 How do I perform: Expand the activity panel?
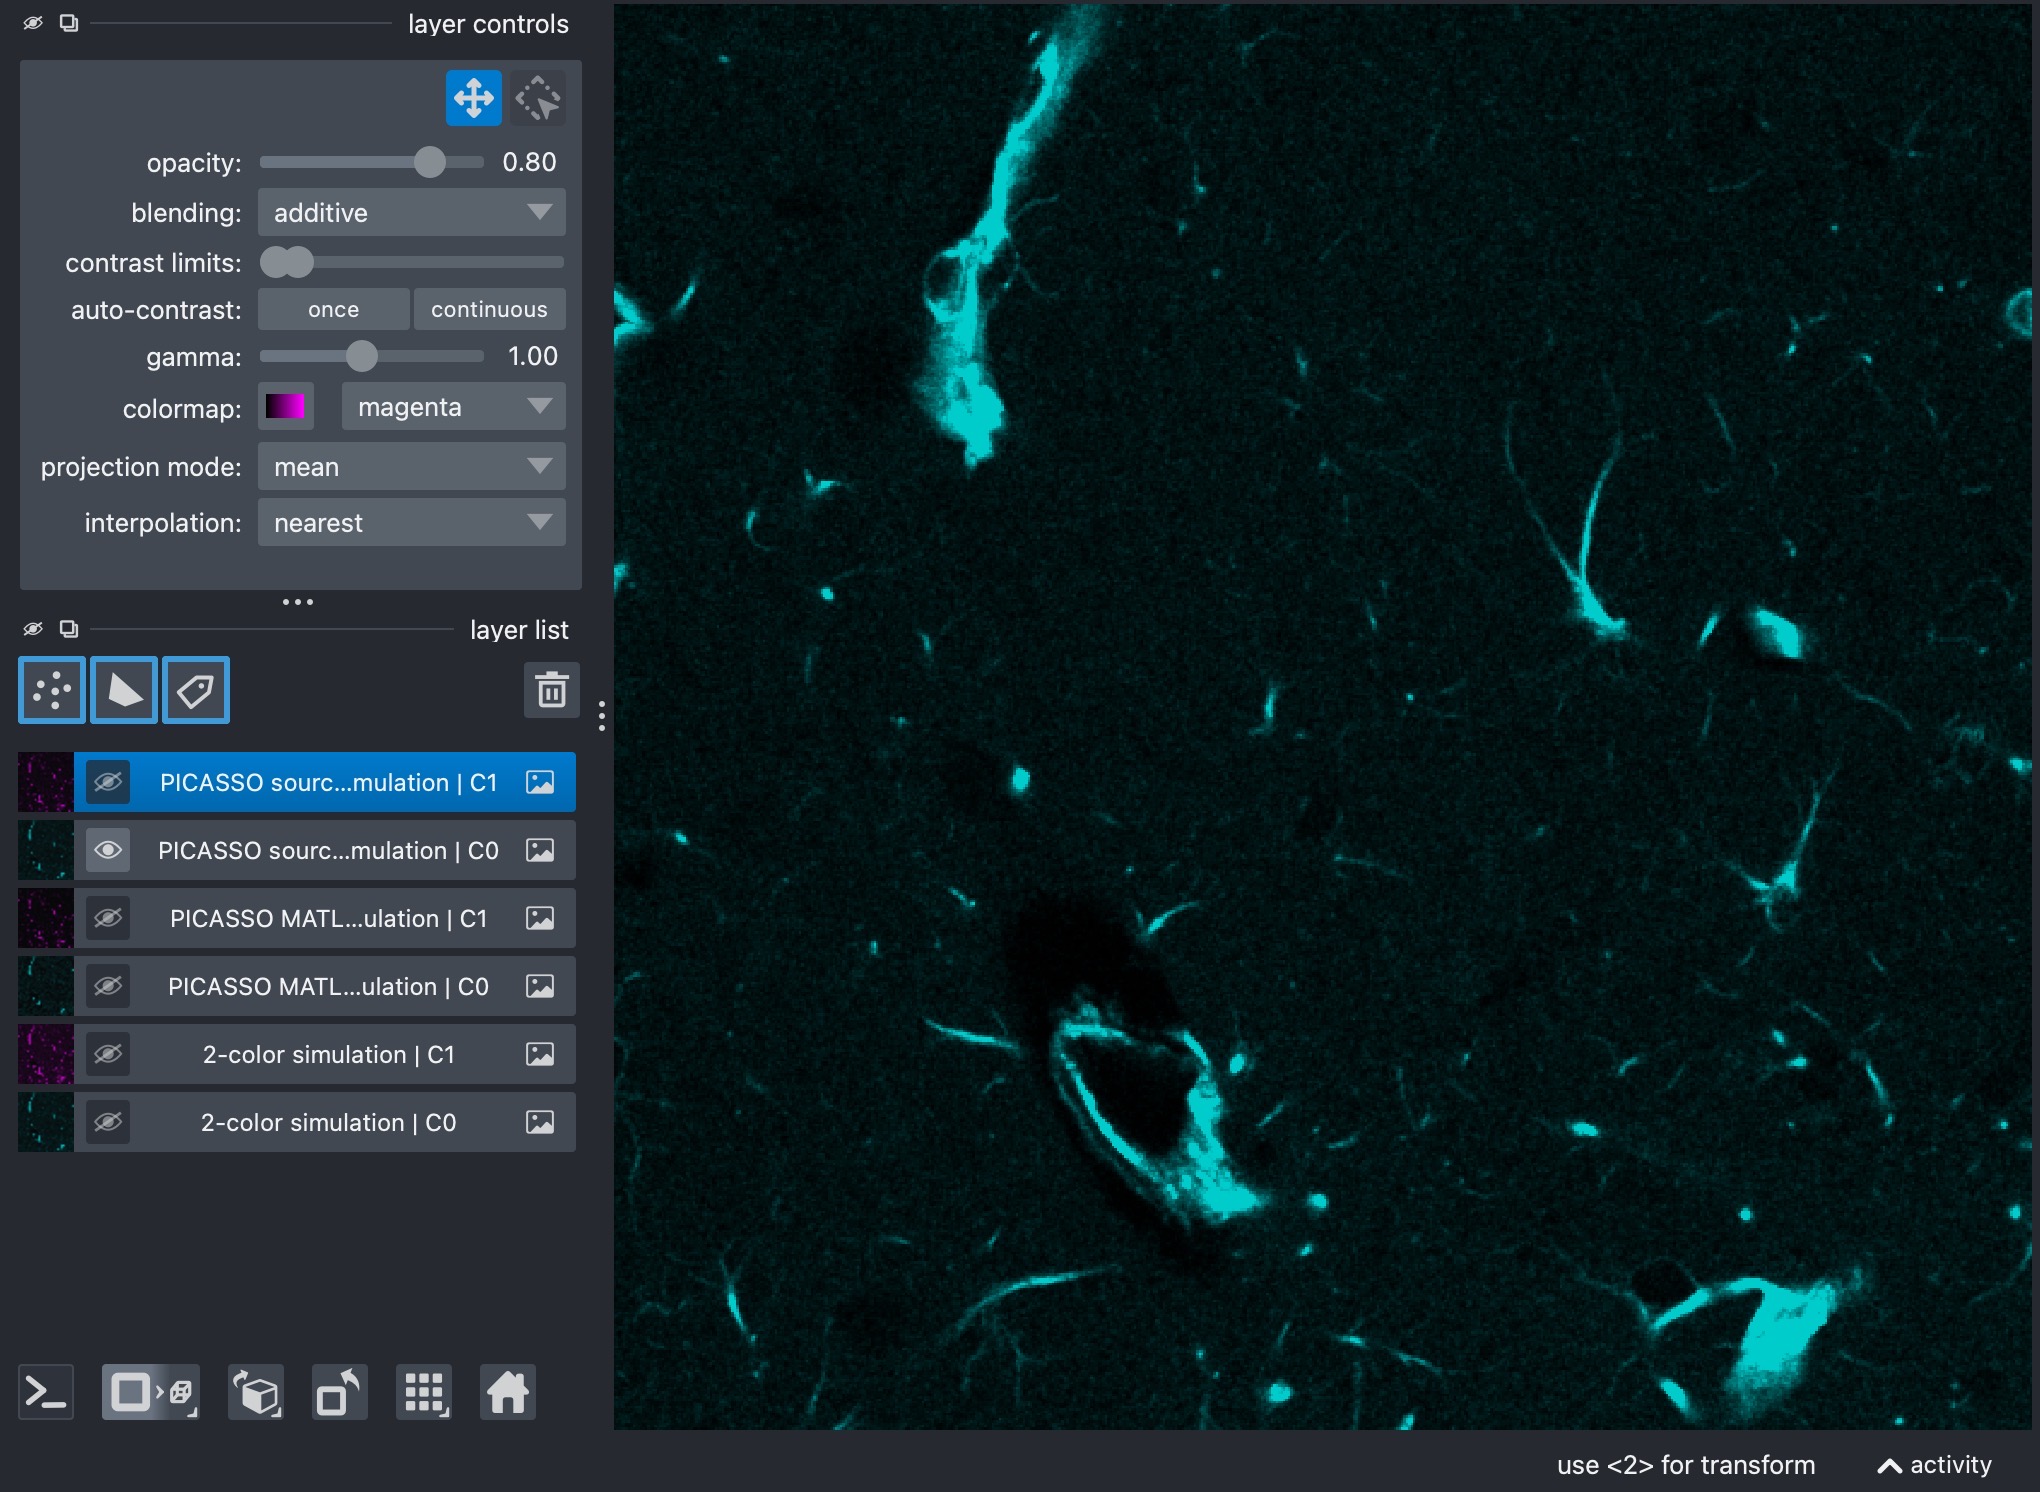pyautogui.click(x=1934, y=1465)
